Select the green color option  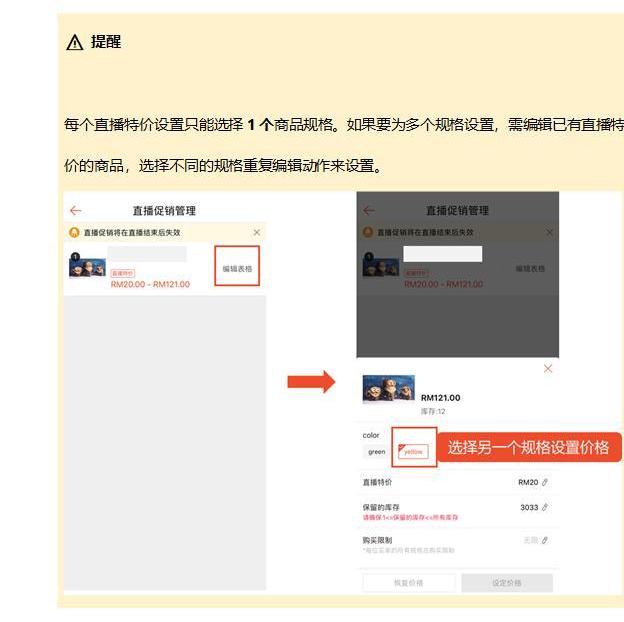point(376,451)
